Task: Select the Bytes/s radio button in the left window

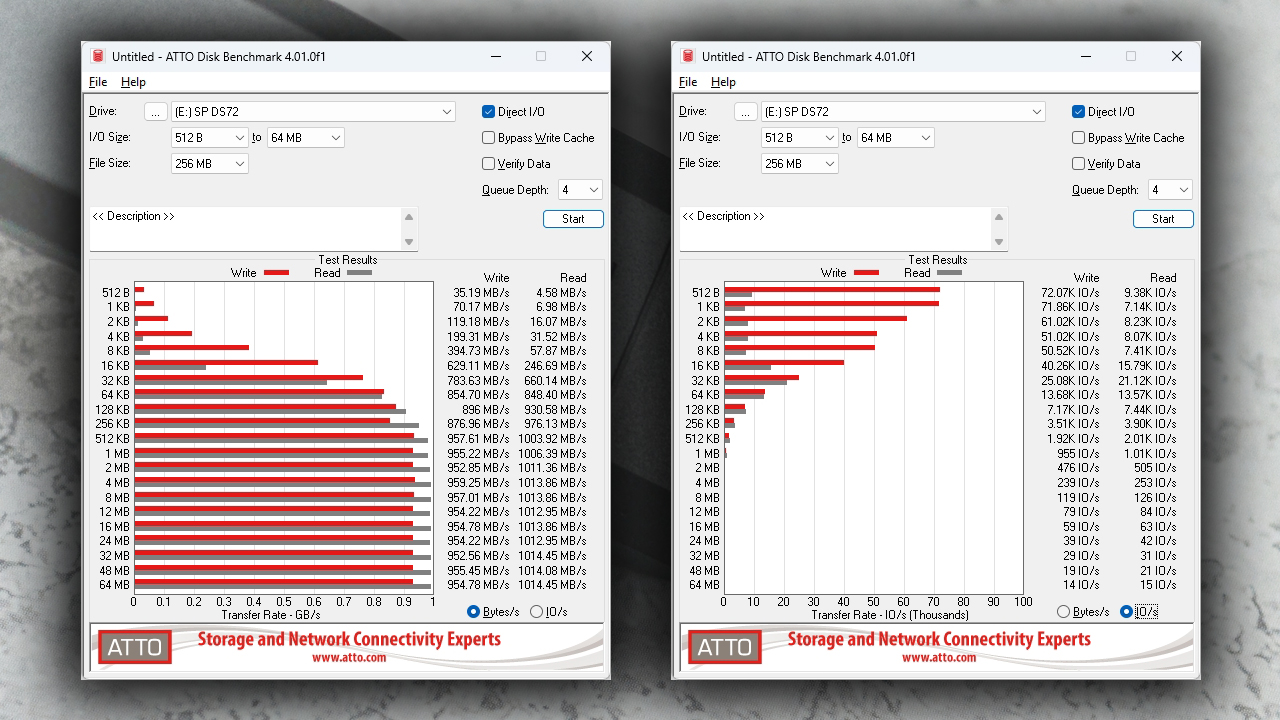Action: click(474, 612)
